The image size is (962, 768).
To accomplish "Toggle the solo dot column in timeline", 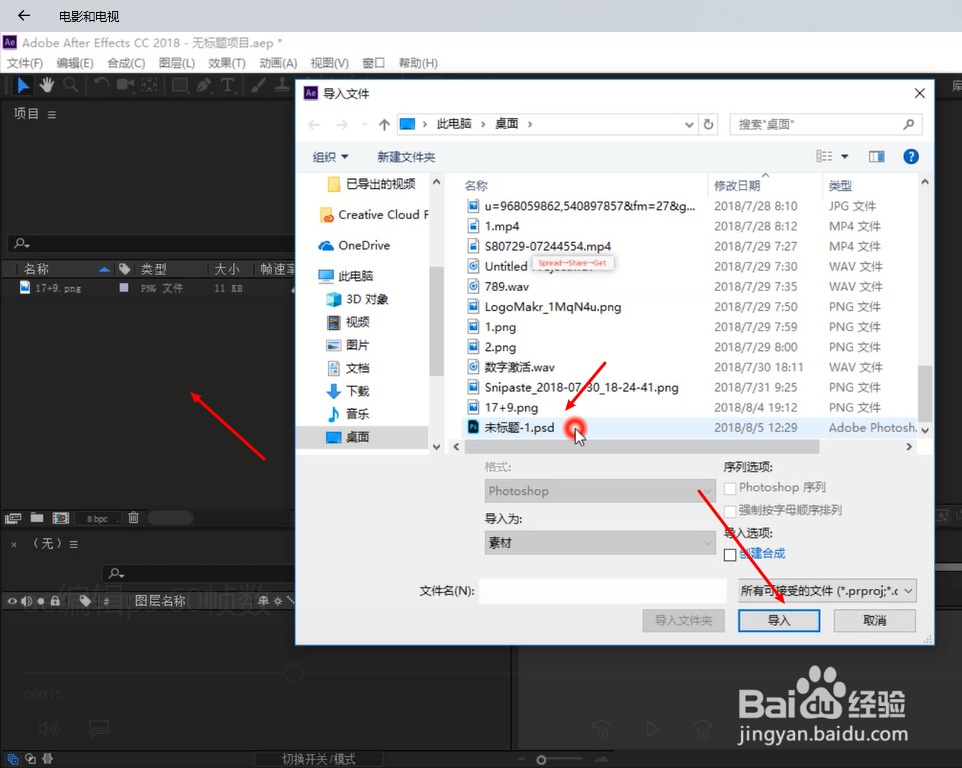I will click(41, 601).
